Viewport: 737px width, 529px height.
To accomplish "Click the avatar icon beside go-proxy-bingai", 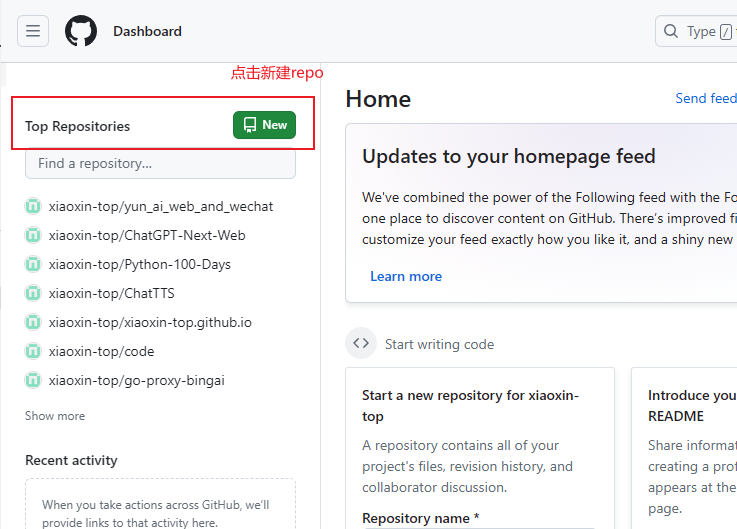I will click(33, 381).
